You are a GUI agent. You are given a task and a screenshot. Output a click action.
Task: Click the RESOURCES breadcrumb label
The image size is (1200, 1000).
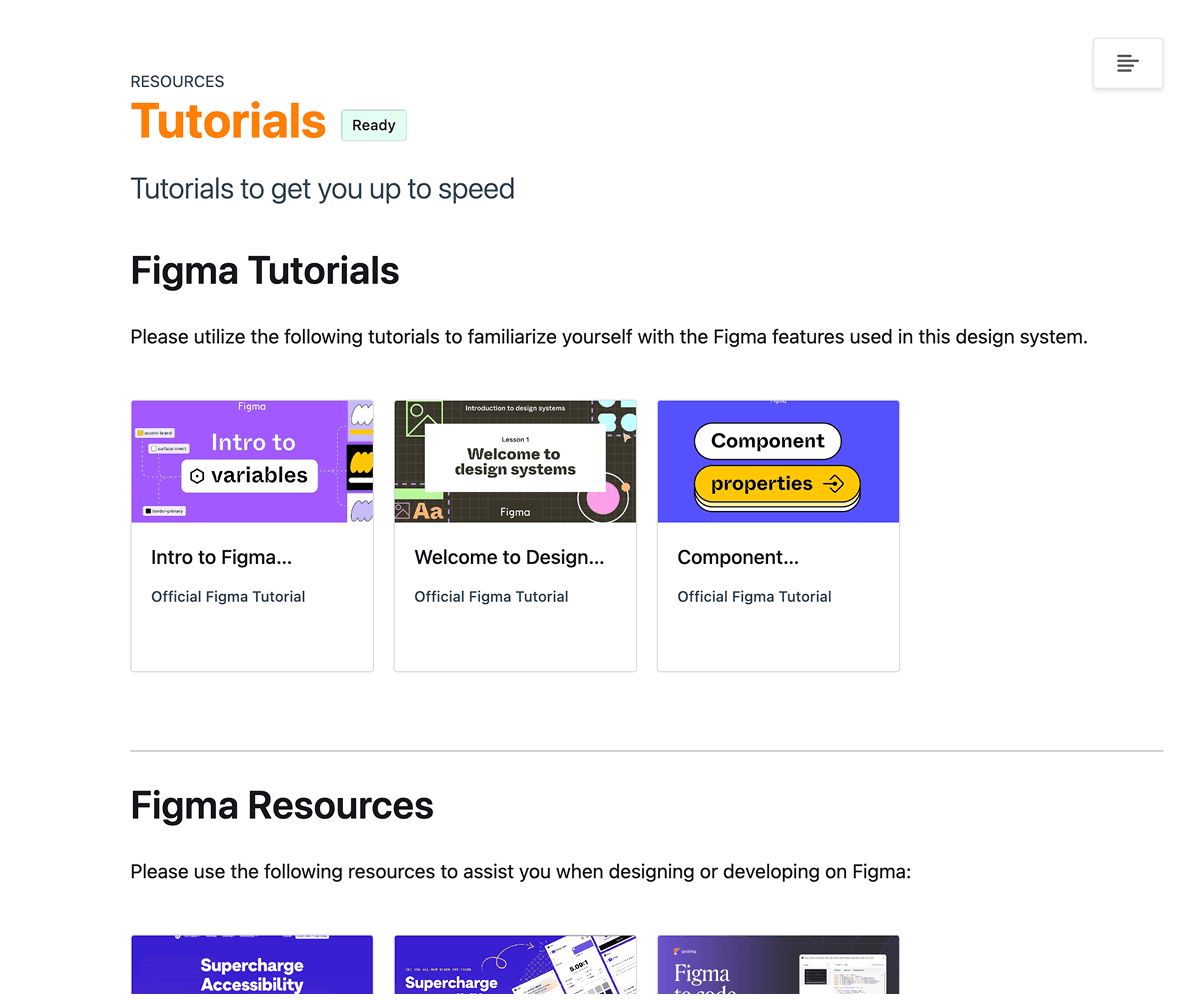click(x=177, y=82)
